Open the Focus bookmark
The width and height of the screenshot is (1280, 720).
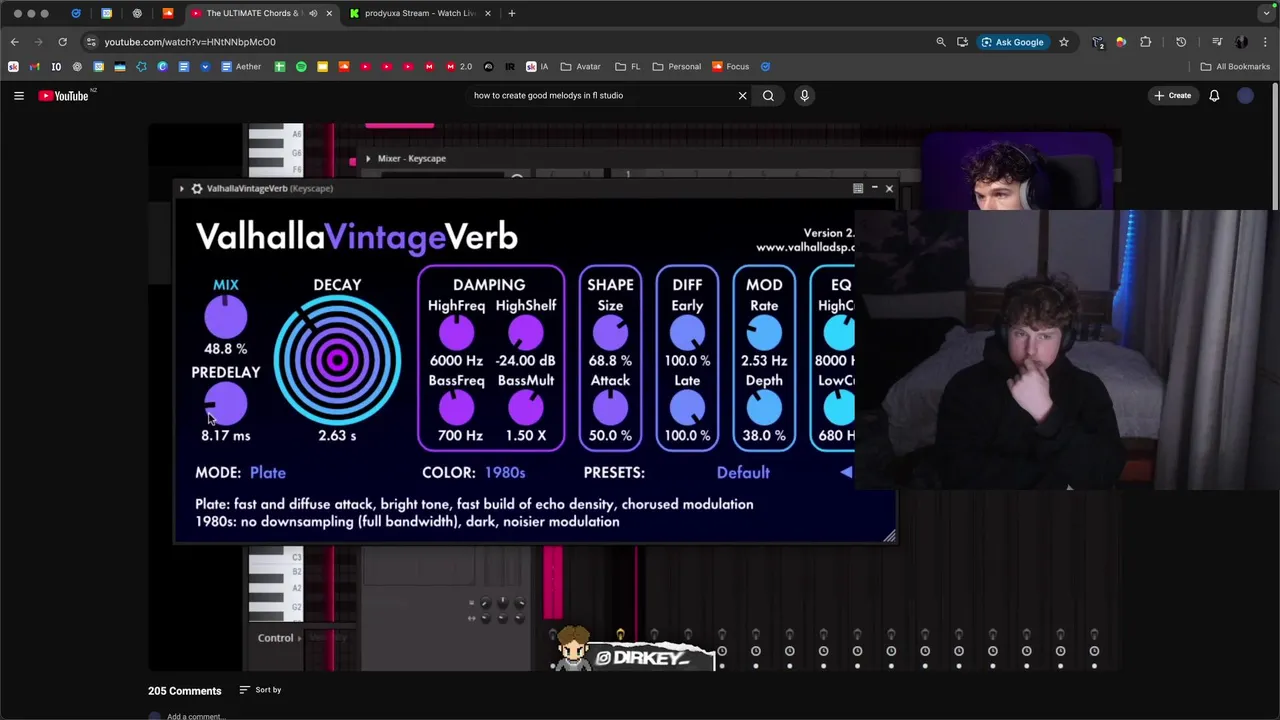730,67
